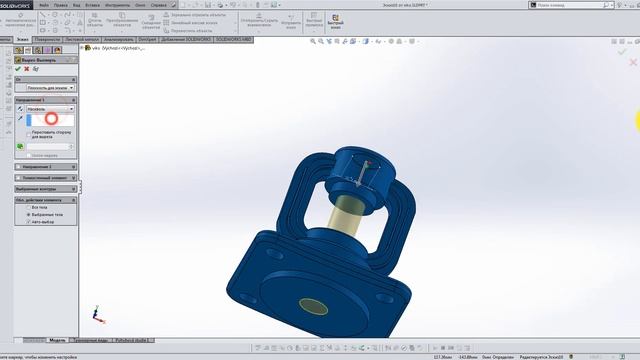Image resolution: width=640 pixels, height=360 pixels.
Task: Click the Print icon in the top toolbar
Action: 220,5
